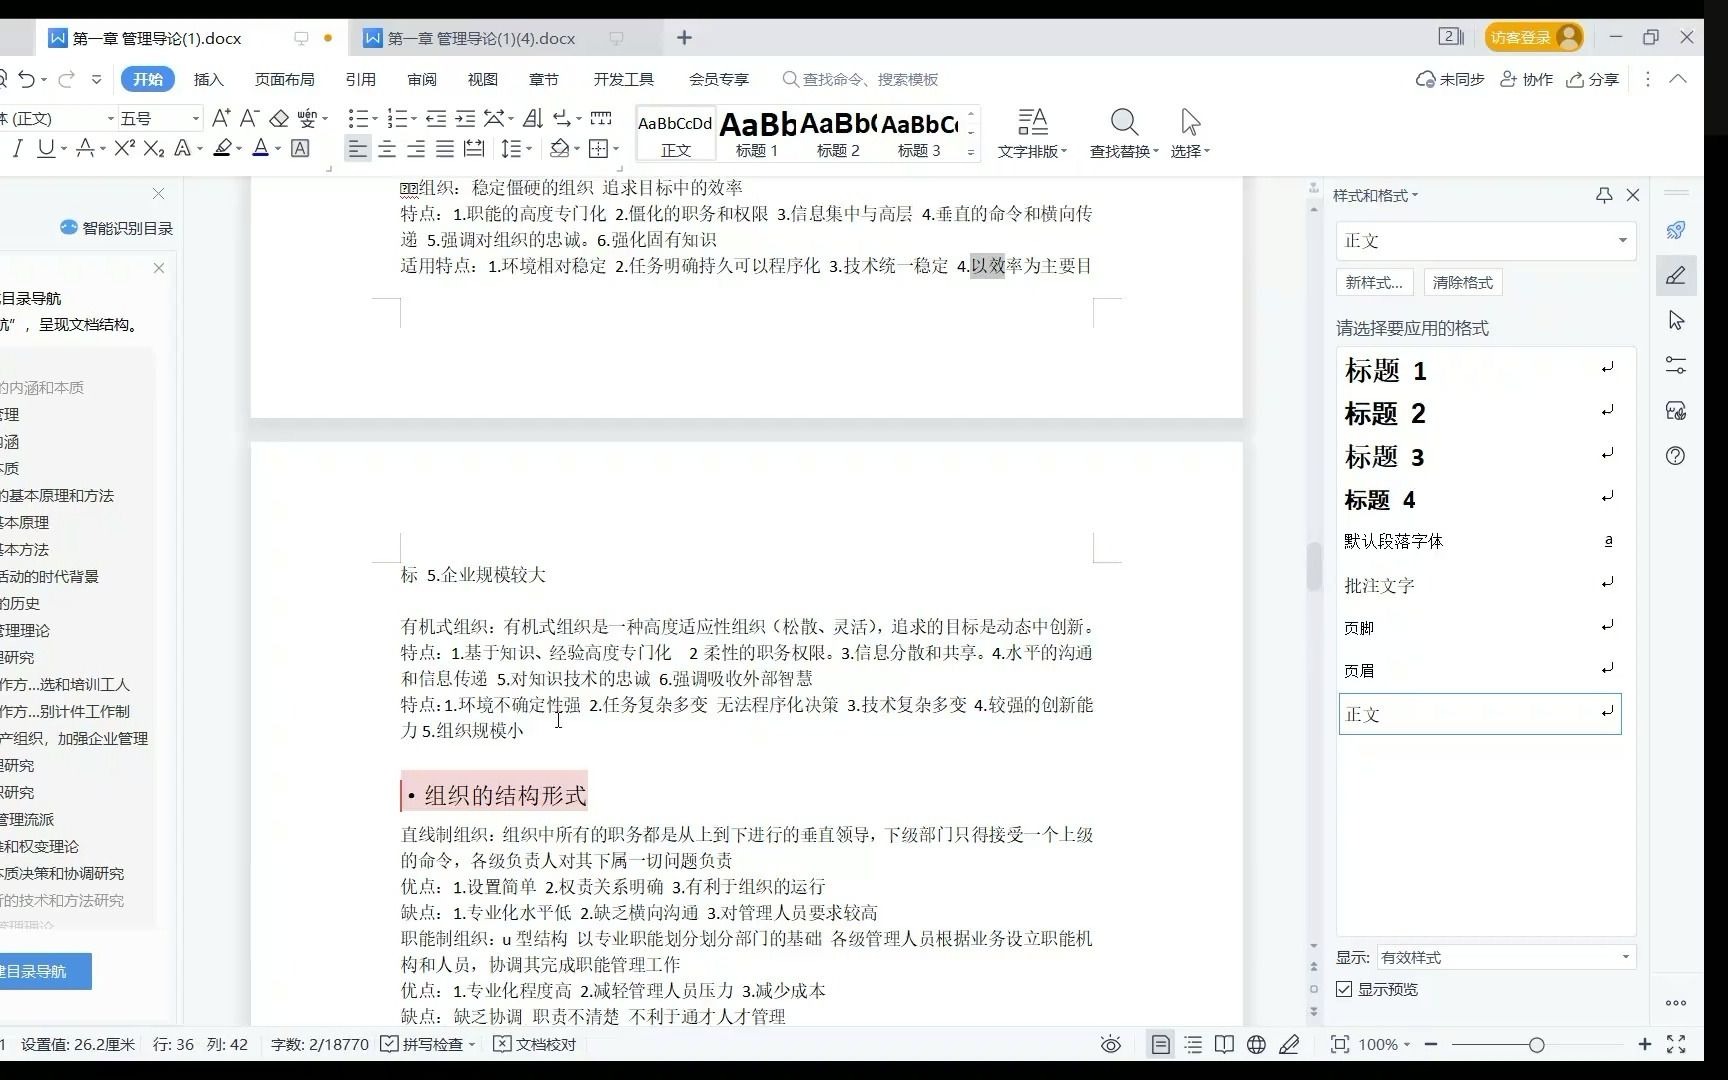
Task: Click the distributed alignment icon
Action: pos(474,149)
